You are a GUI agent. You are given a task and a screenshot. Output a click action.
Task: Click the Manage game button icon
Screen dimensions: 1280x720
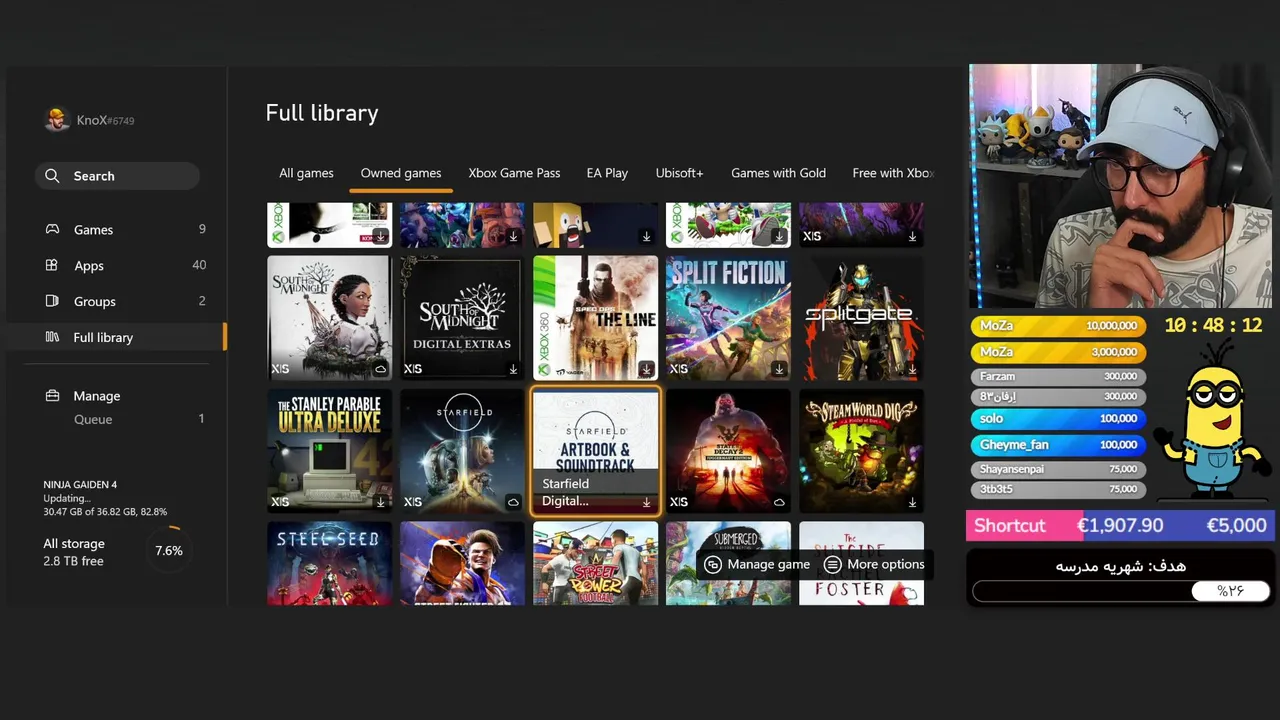[x=713, y=564]
